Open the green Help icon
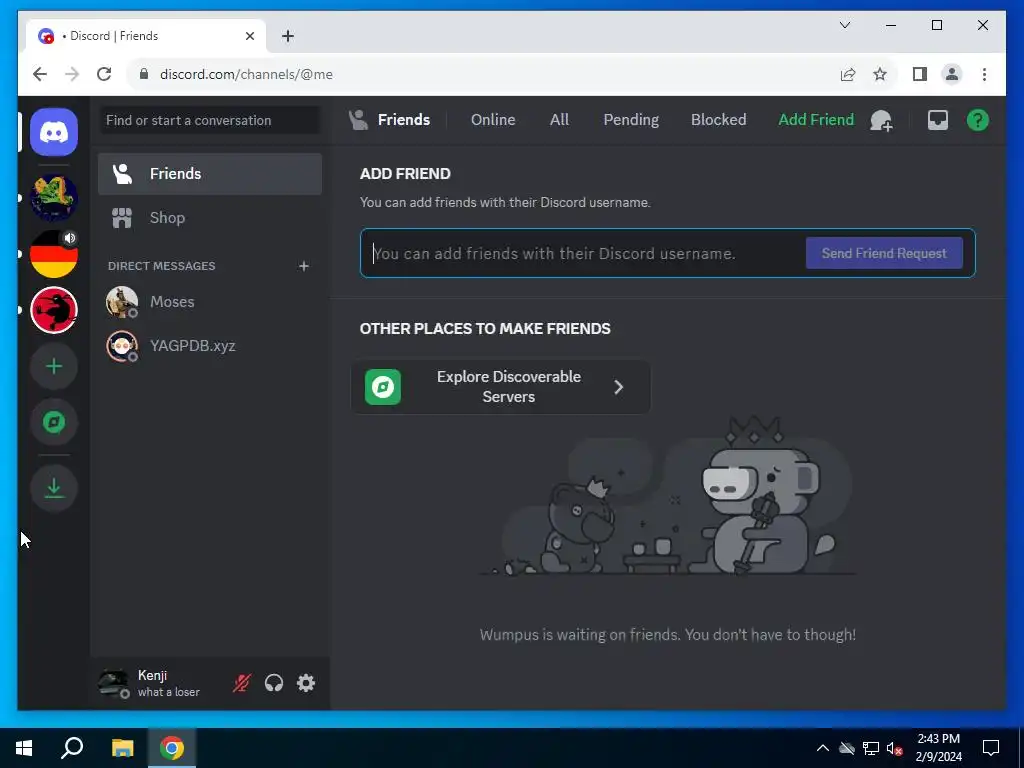 pyautogui.click(x=978, y=120)
